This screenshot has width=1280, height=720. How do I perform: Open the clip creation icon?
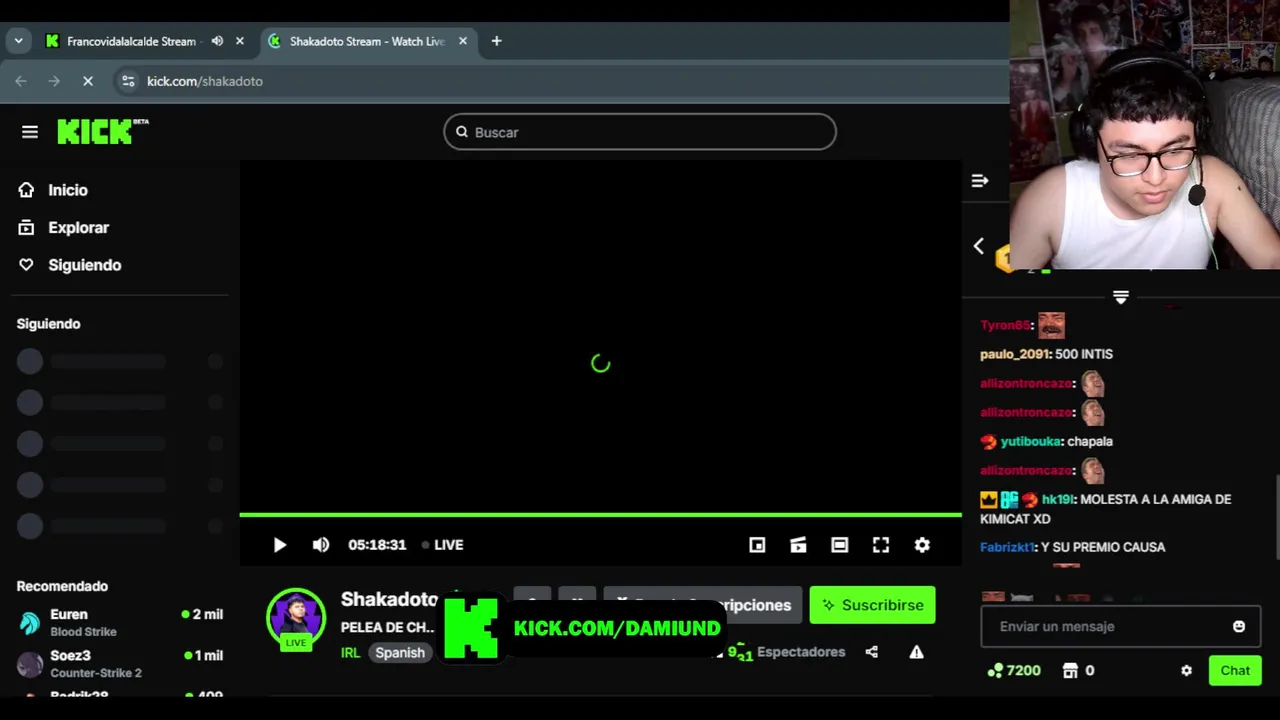pyautogui.click(x=798, y=545)
